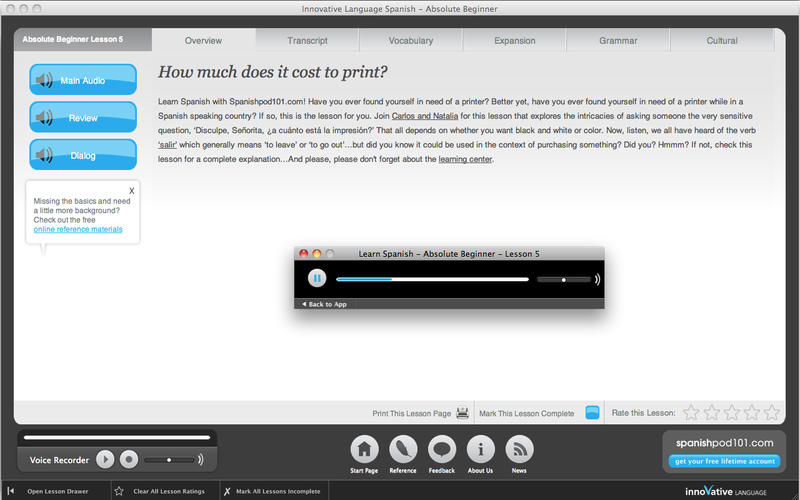The image size is (800, 500).
Task: Start recording with the Voice Recorder
Action: [129, 460]
